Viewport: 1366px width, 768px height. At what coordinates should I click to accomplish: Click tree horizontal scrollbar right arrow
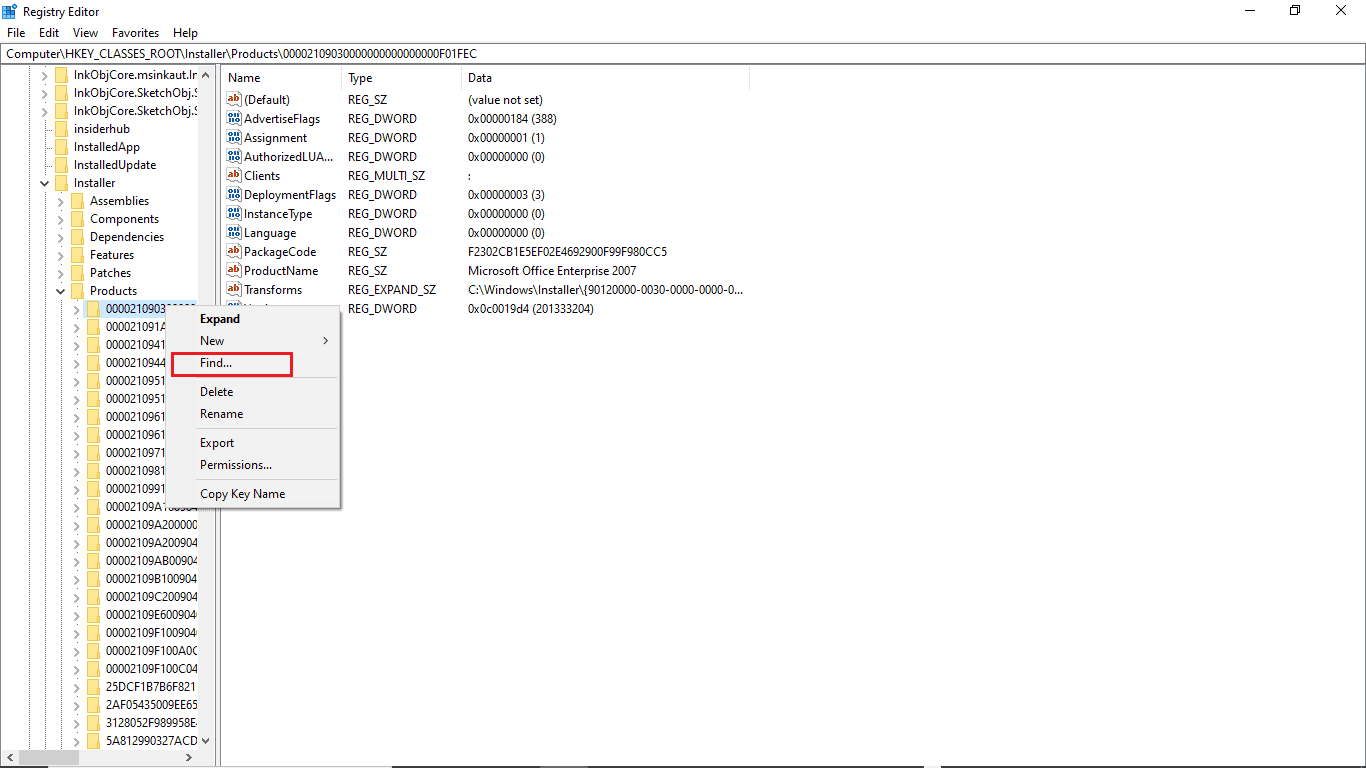[x=189, y=758]
